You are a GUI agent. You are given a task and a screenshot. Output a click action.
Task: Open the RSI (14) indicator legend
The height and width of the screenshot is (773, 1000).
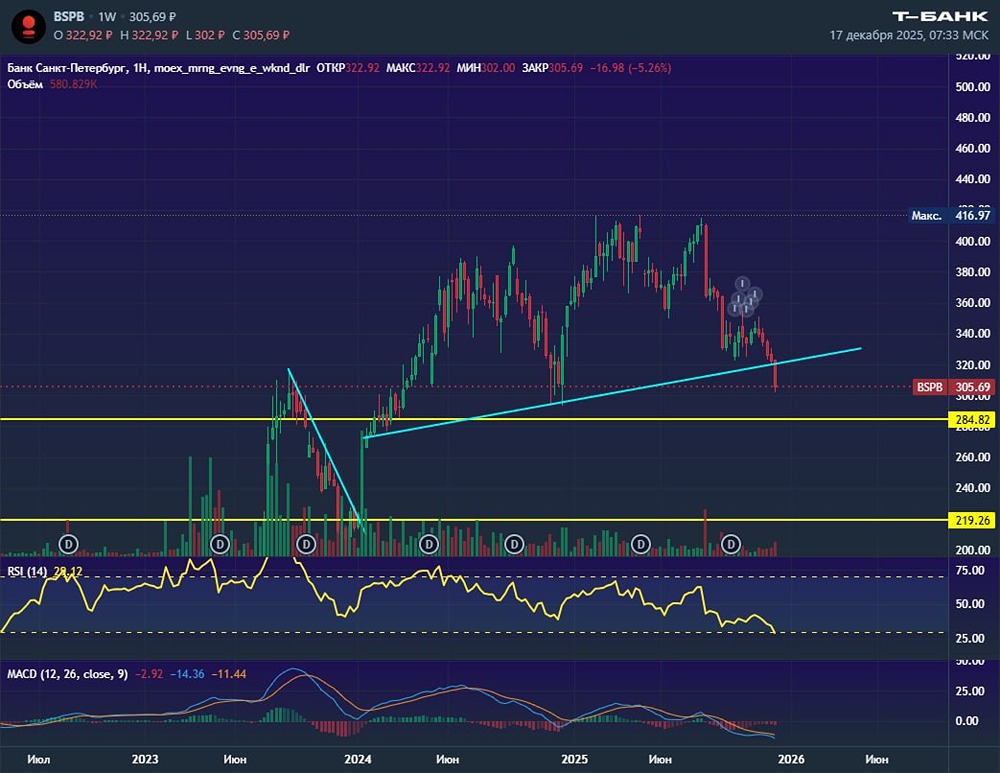27,571
